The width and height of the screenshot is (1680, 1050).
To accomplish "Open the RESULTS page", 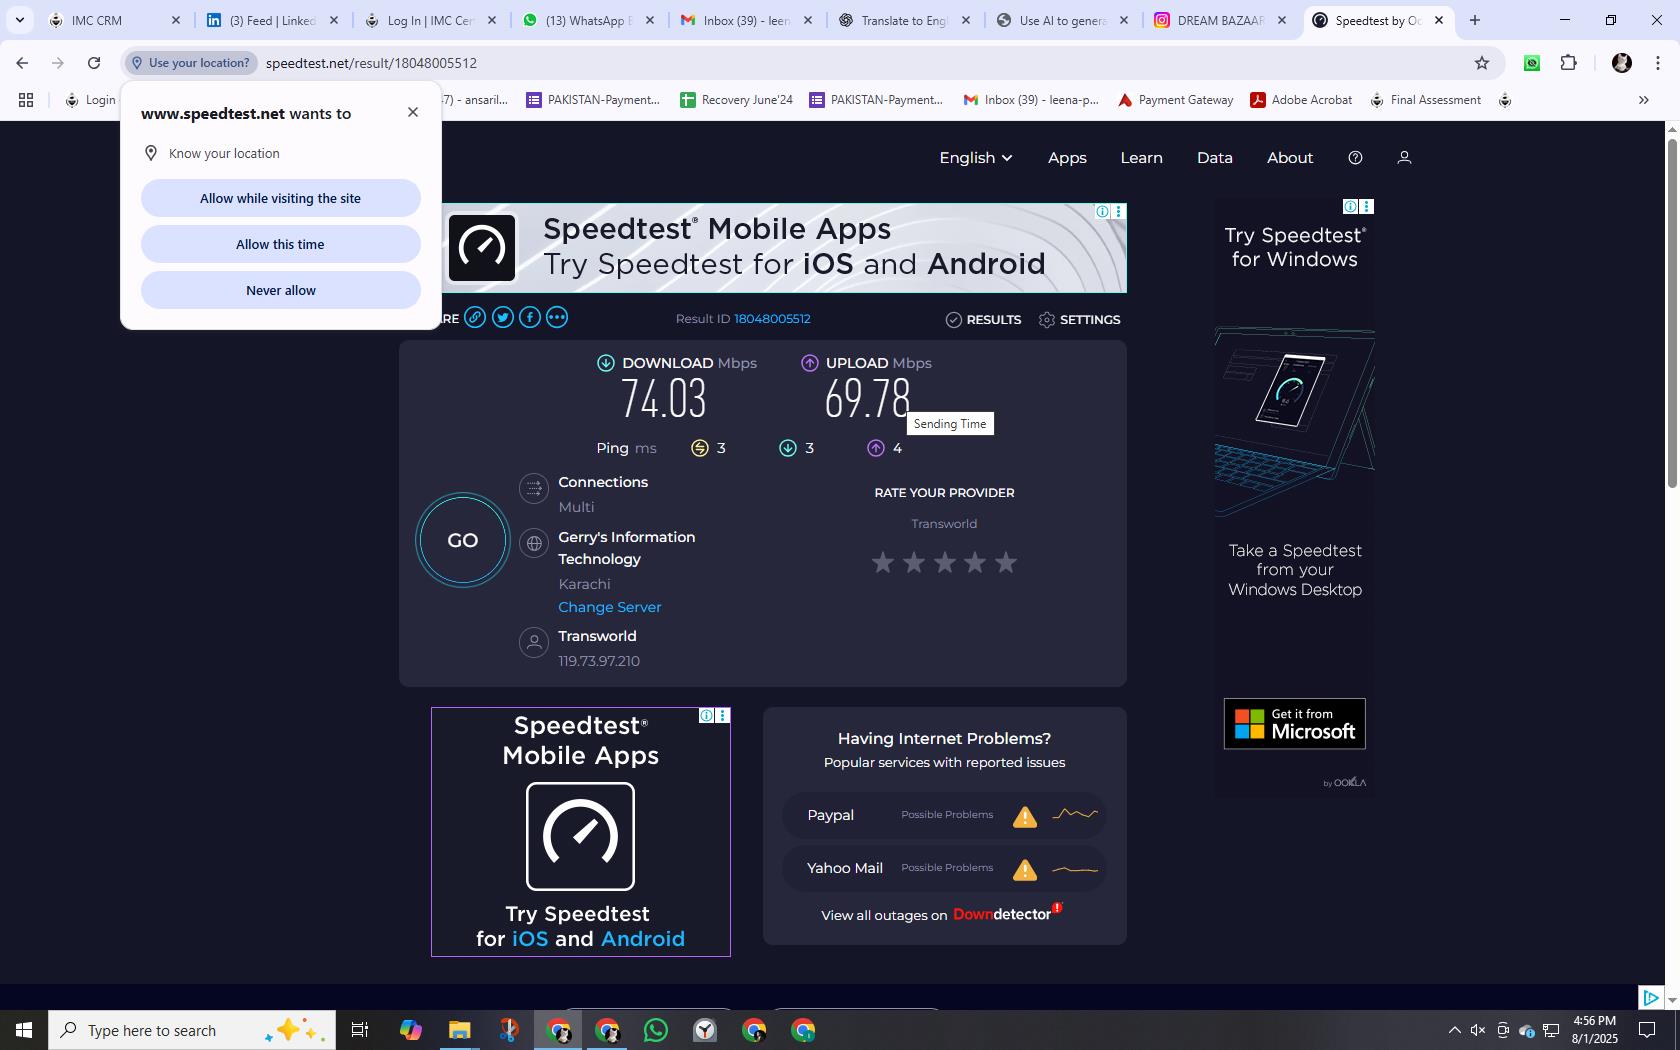I will [x=983, y=320].
